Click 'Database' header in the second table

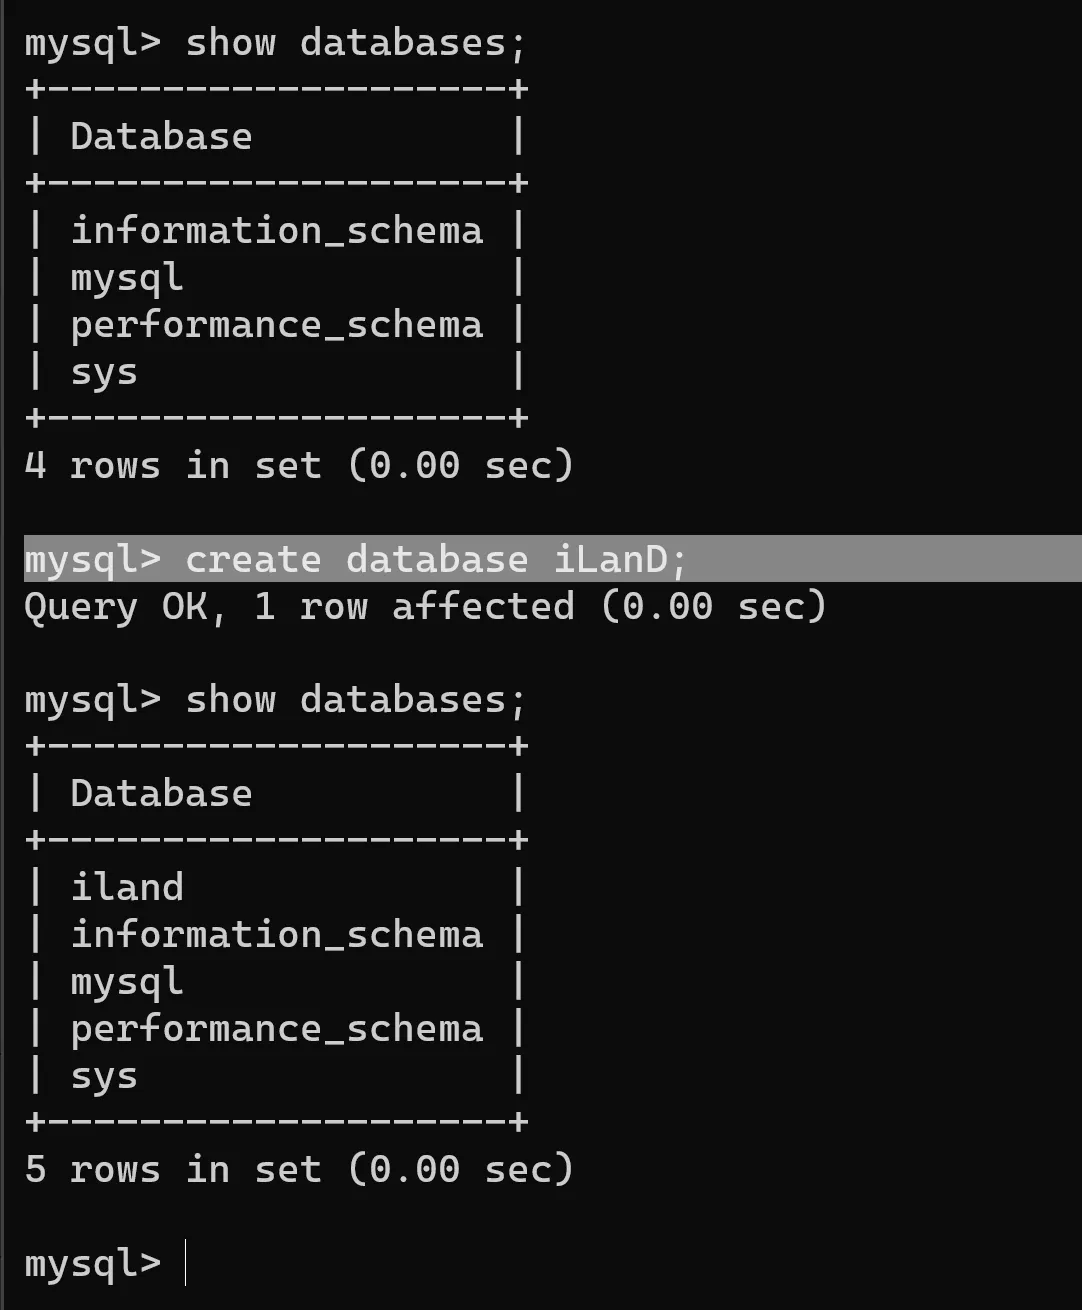(161, 794)
